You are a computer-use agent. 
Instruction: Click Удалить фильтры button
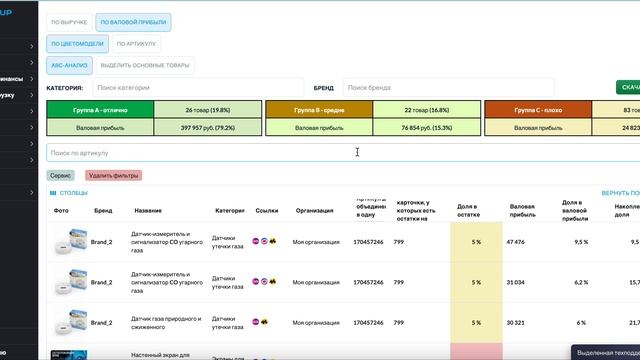tap(113, 176)
